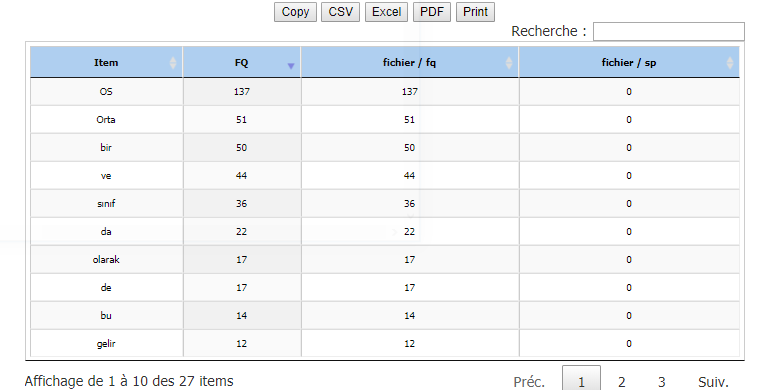The image size is (779, 390).
Task: Go to page 2 of results
Action: point(622,382)
